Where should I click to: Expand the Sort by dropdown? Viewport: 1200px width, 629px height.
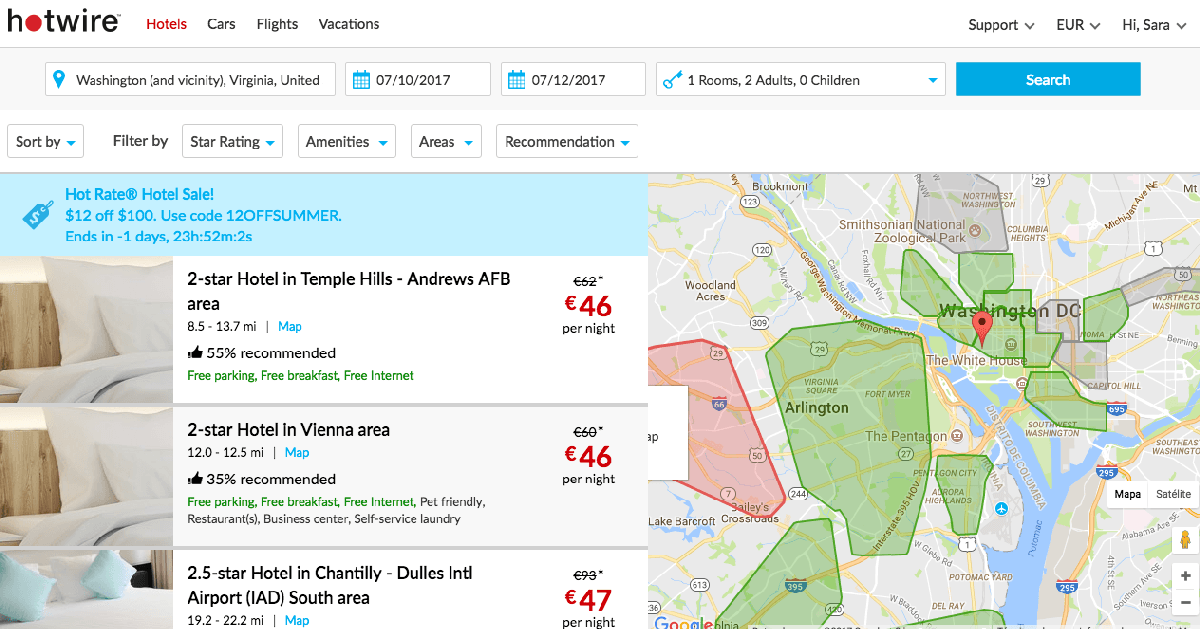point(46,142)
